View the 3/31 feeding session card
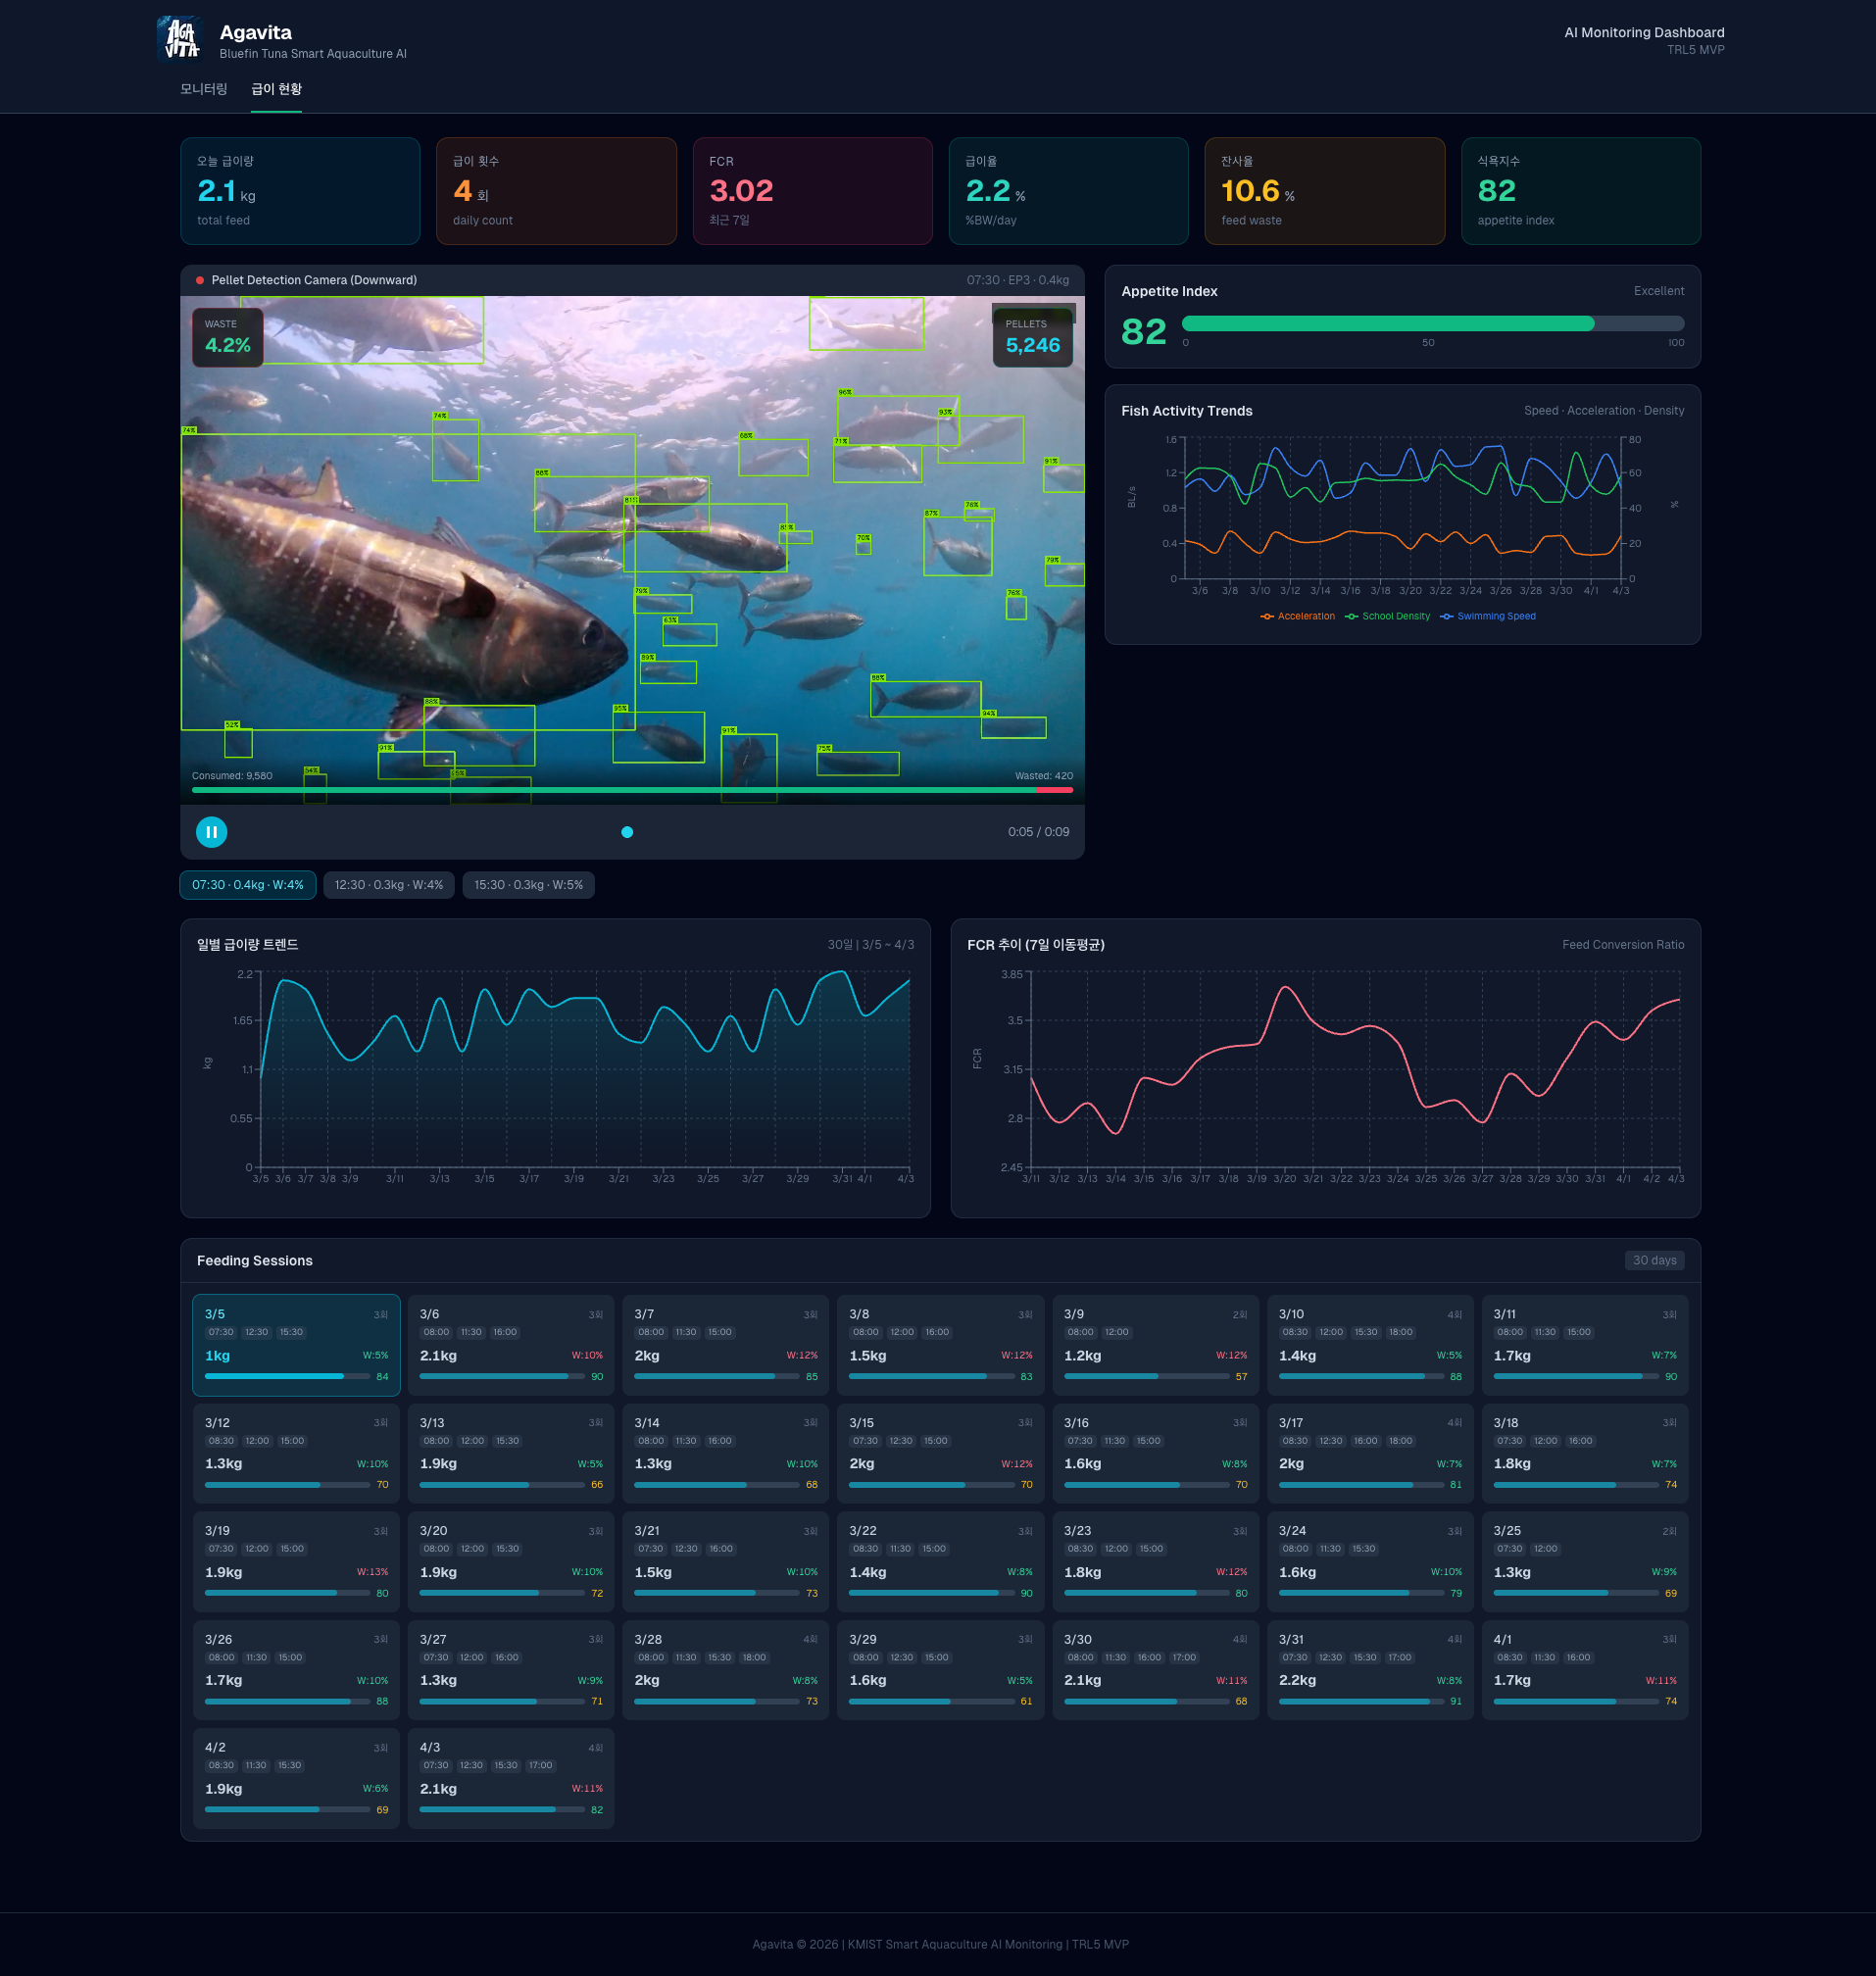Viewport: 1876px width, 1976px height. click(x=1370, y=1670)
